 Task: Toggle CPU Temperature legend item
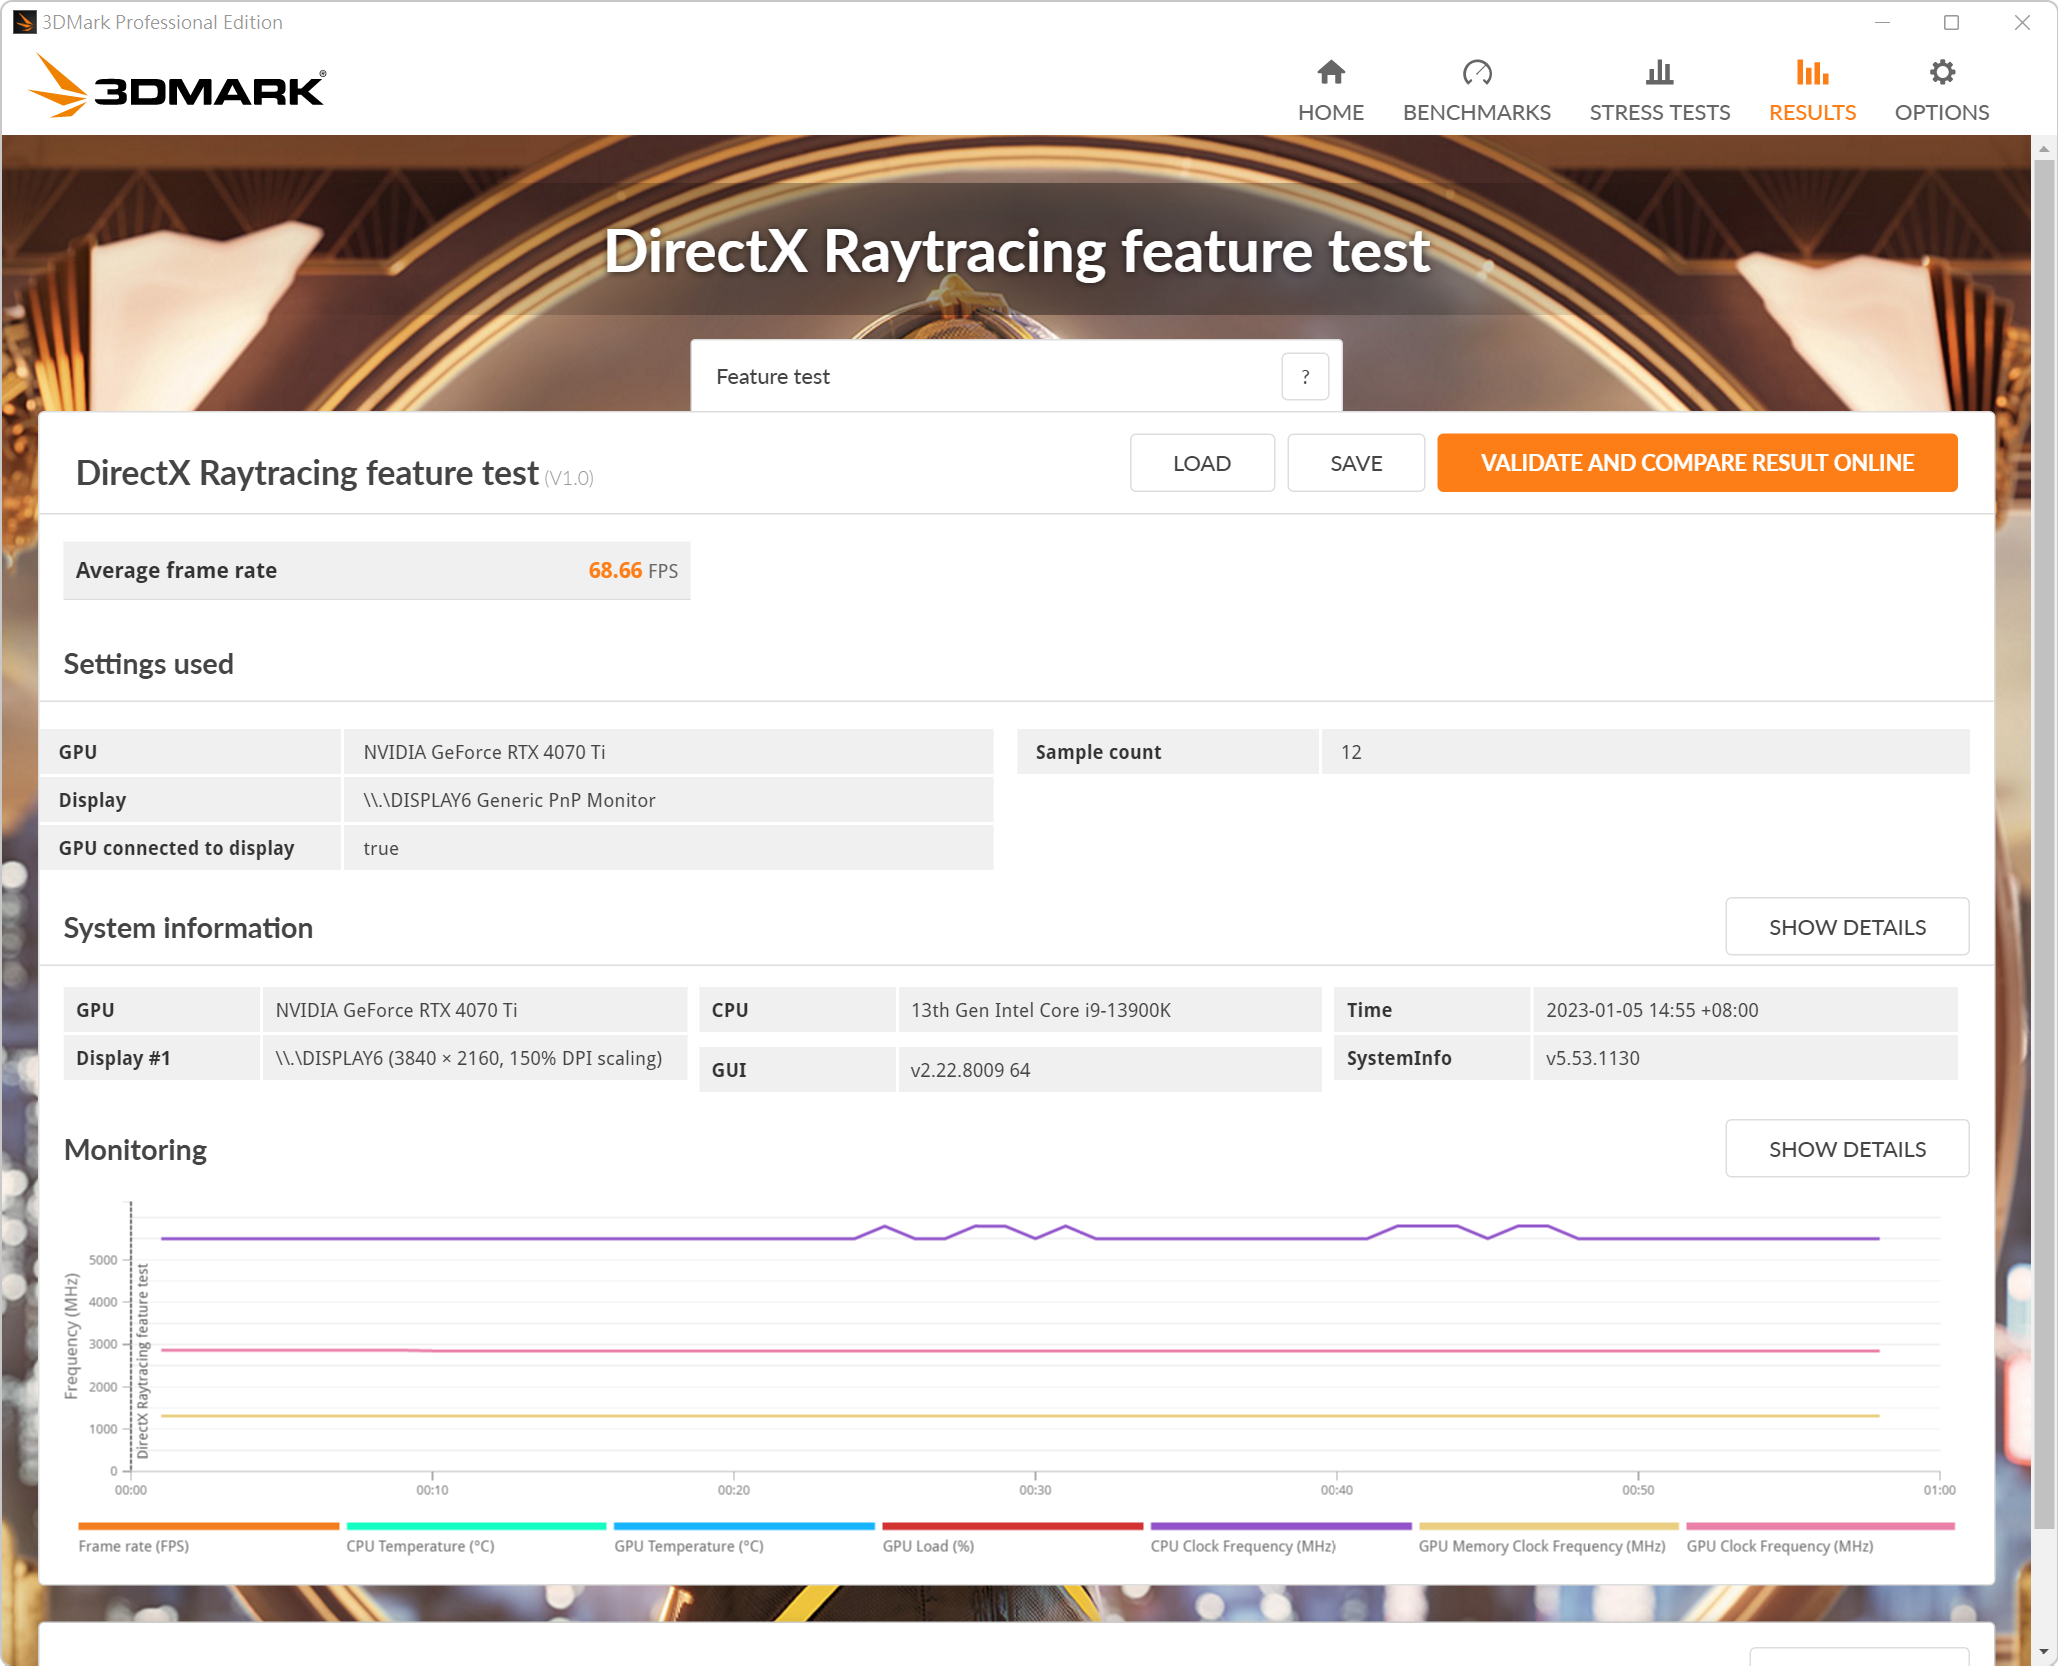tap(476, 1538)
